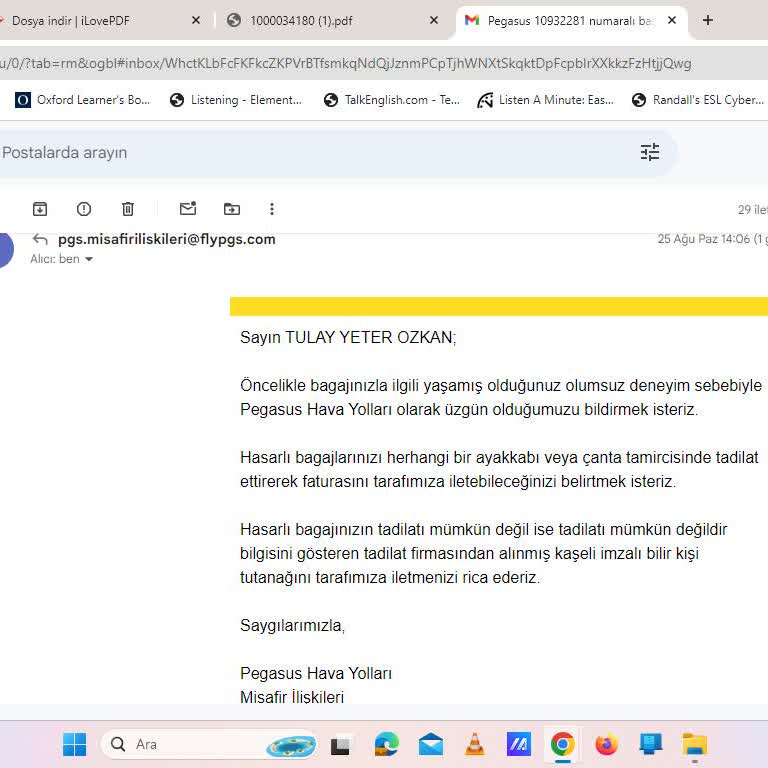Open the 'Listening - Element...' bookmark
The width and height of the screenshot is (768, 768).
pyautogui.click(x=236, y=100)
